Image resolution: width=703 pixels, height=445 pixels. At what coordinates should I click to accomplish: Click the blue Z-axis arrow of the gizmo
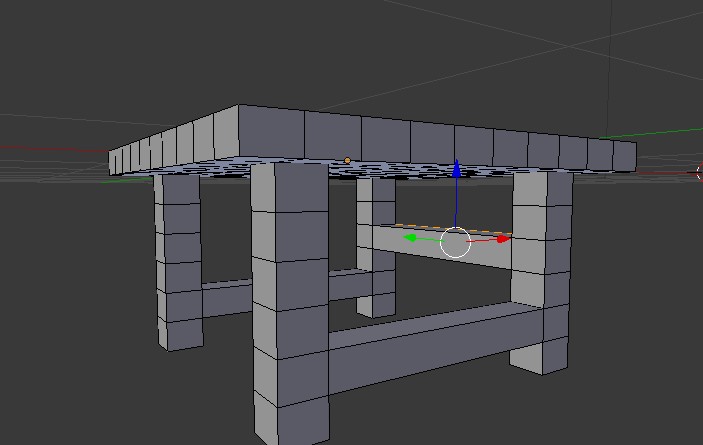point(456,170)
